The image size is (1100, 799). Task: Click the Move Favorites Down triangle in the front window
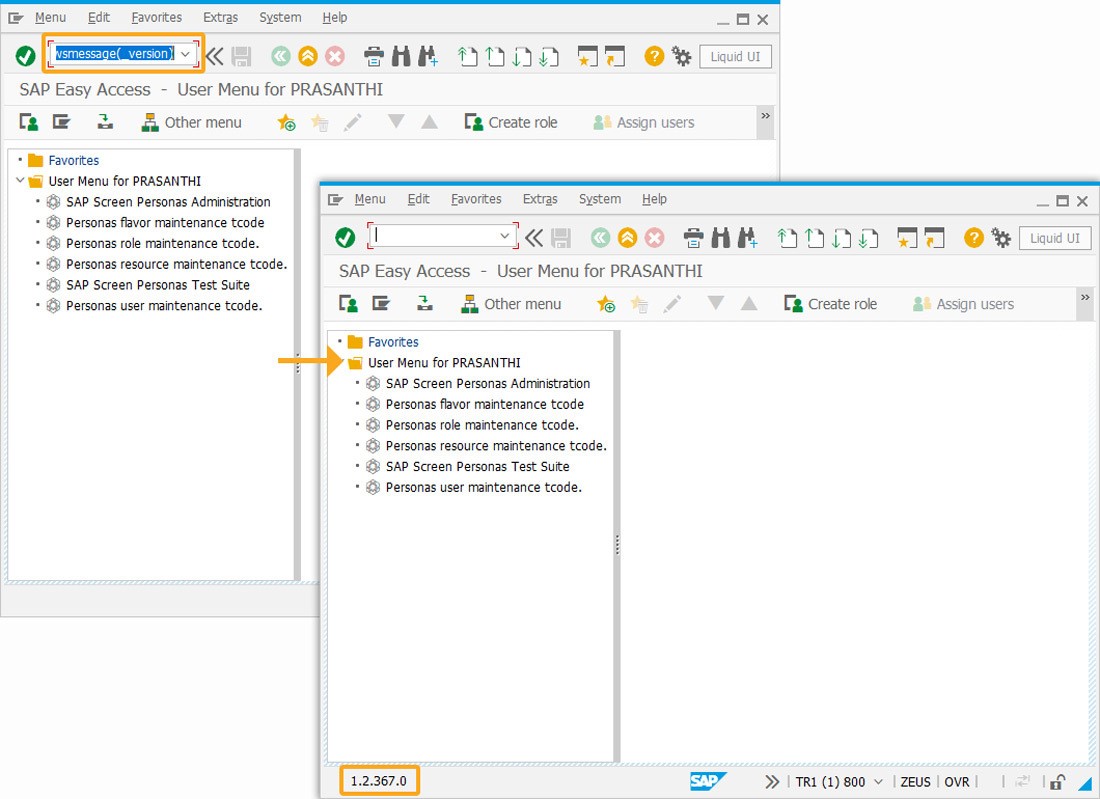coord(716,303)
